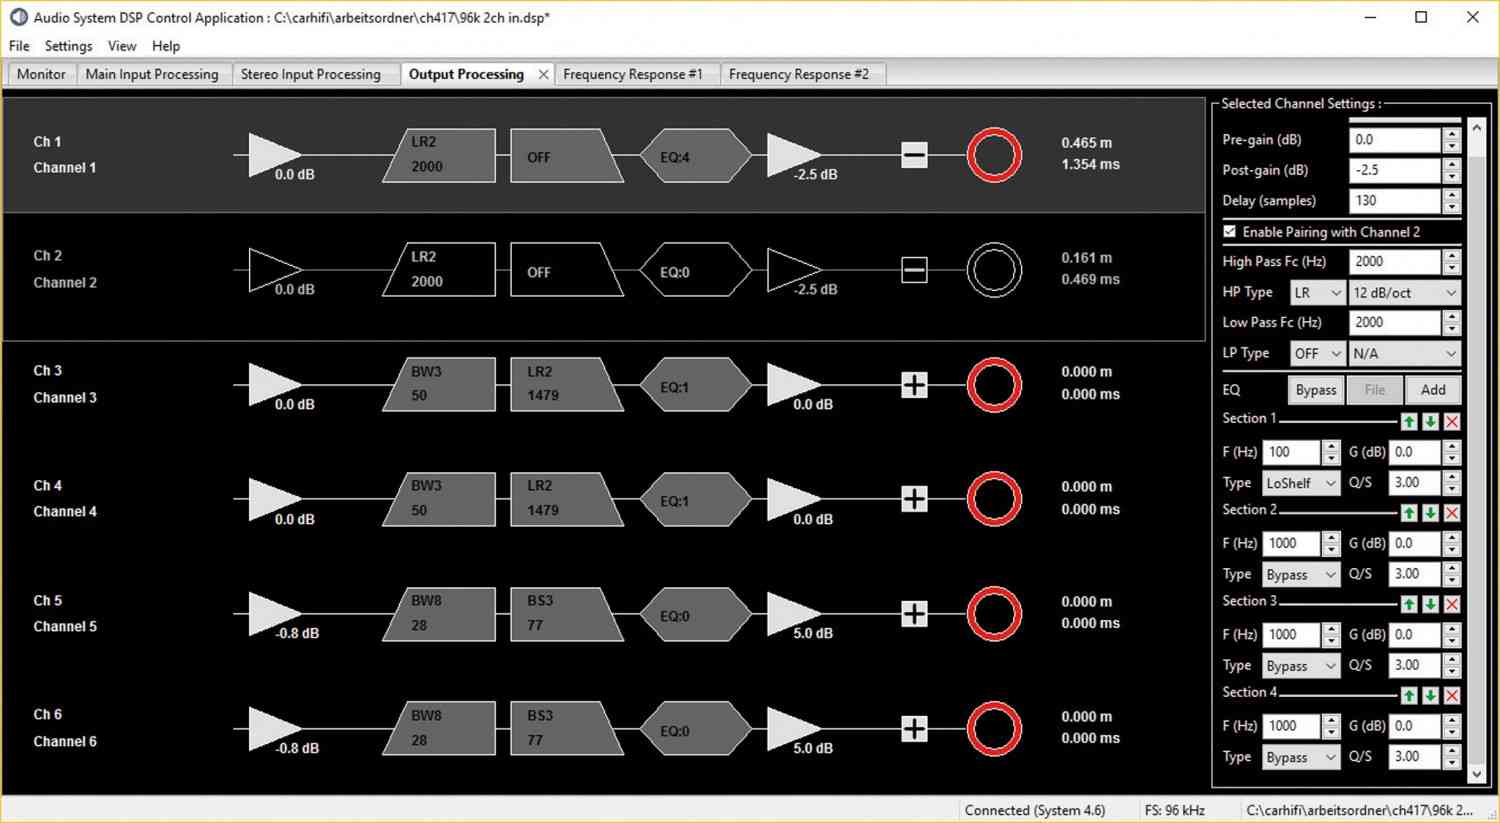Select Channel 1 low-pass OFF block
This screenshot has height=823, width=1500.
click(x=566, y=155)
